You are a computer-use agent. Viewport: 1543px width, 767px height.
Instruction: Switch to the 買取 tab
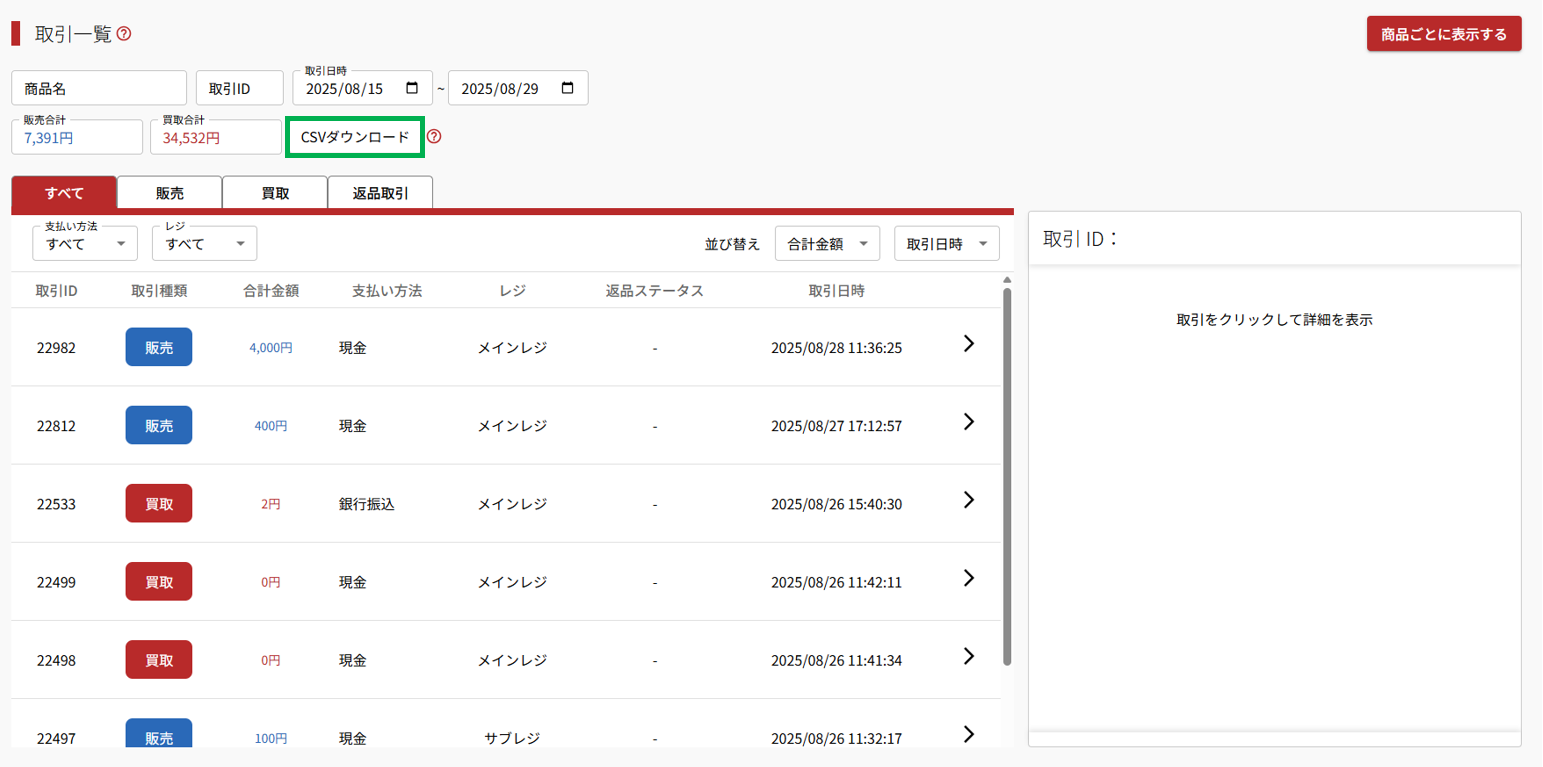[275, 193]
